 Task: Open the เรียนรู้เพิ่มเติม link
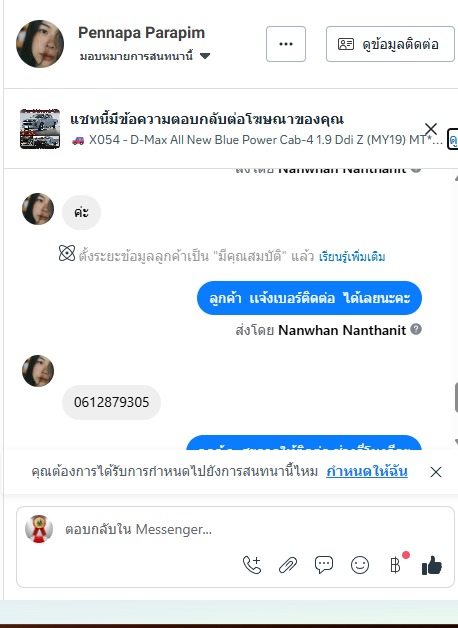pyautogui.click(x=352, y=256)
